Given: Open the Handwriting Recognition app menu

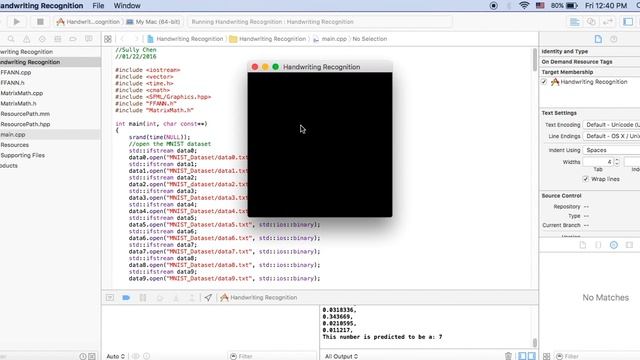Looking at the screenshot, I should pos(41,6).
